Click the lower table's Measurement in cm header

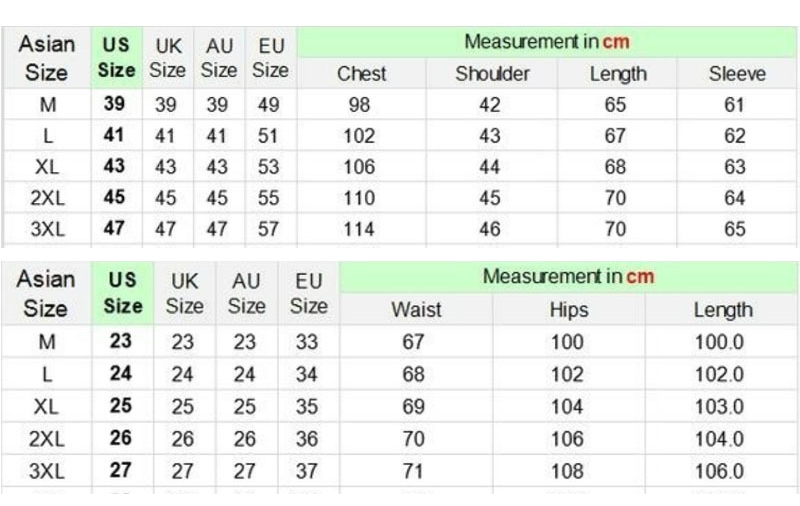point(568,276)
